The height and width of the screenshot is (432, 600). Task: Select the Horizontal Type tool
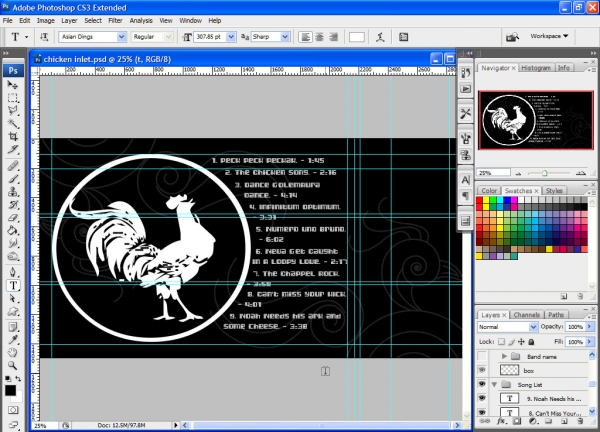pos(13,285)
